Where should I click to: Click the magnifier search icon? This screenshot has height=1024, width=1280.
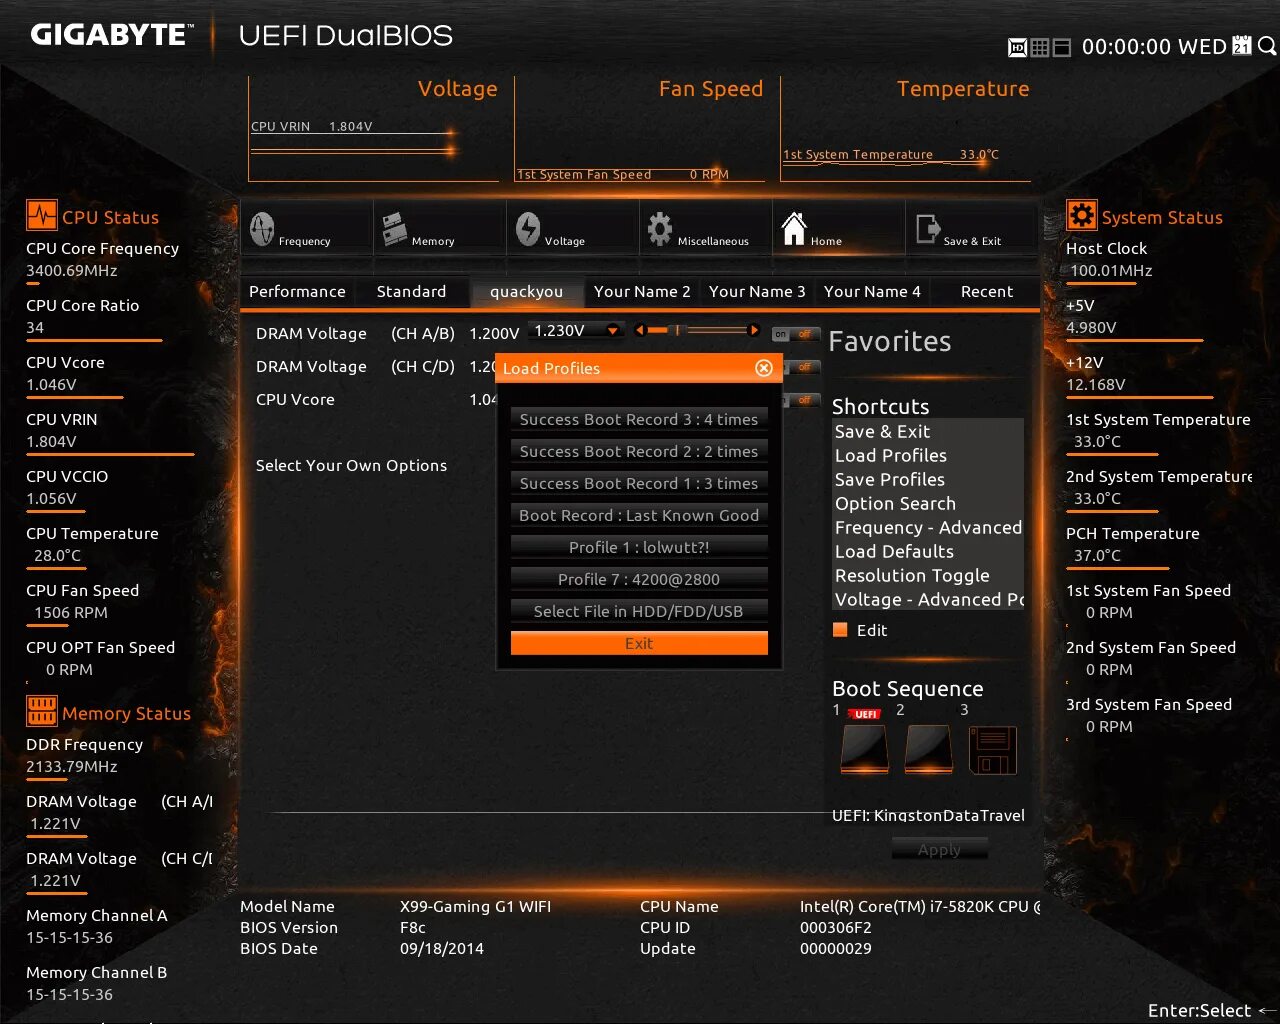click(x=1267, y=46)
